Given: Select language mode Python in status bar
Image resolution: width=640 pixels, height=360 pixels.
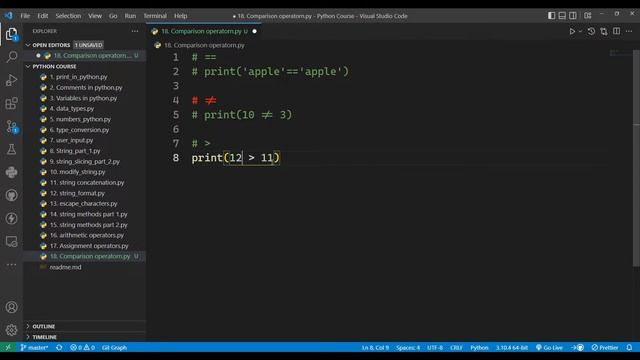Looking at the screenshot, I should pos(479,347).
